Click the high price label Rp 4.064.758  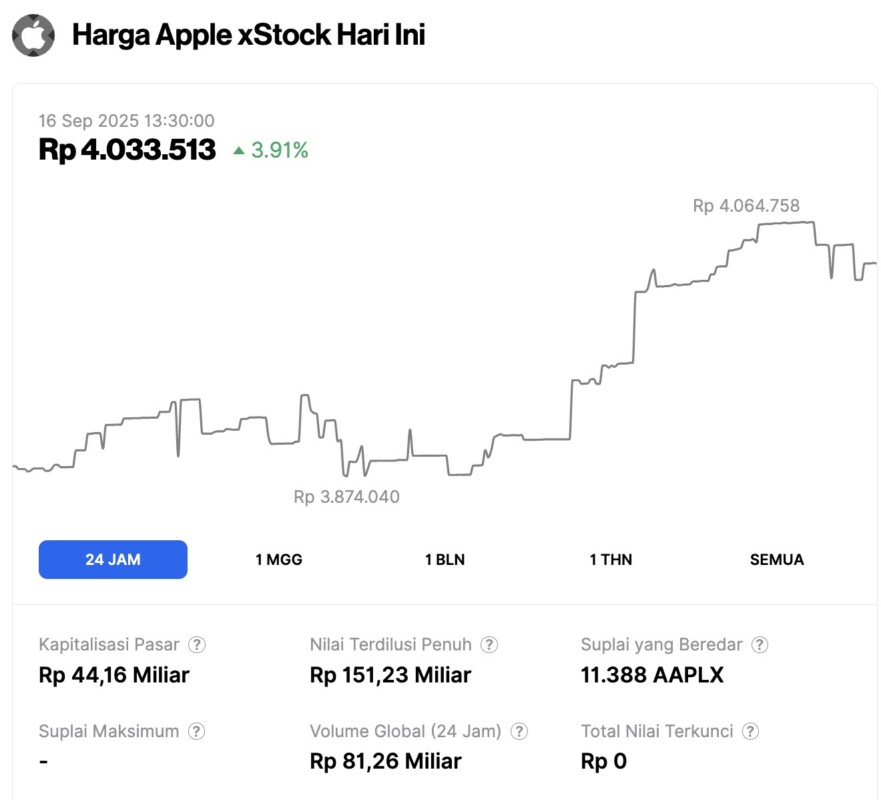click(x=745, y=205)
